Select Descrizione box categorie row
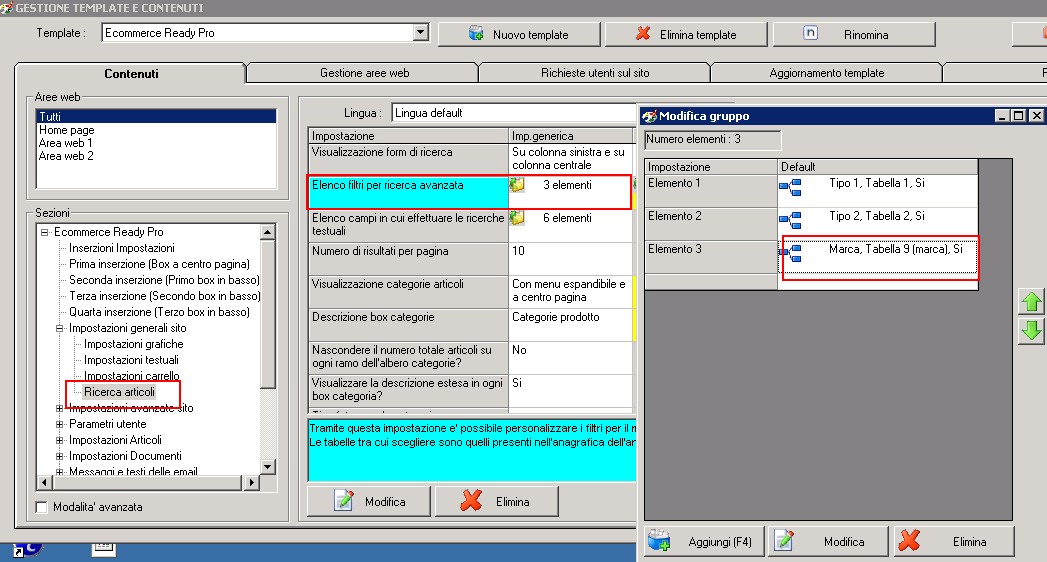 (x=471, y=324)
